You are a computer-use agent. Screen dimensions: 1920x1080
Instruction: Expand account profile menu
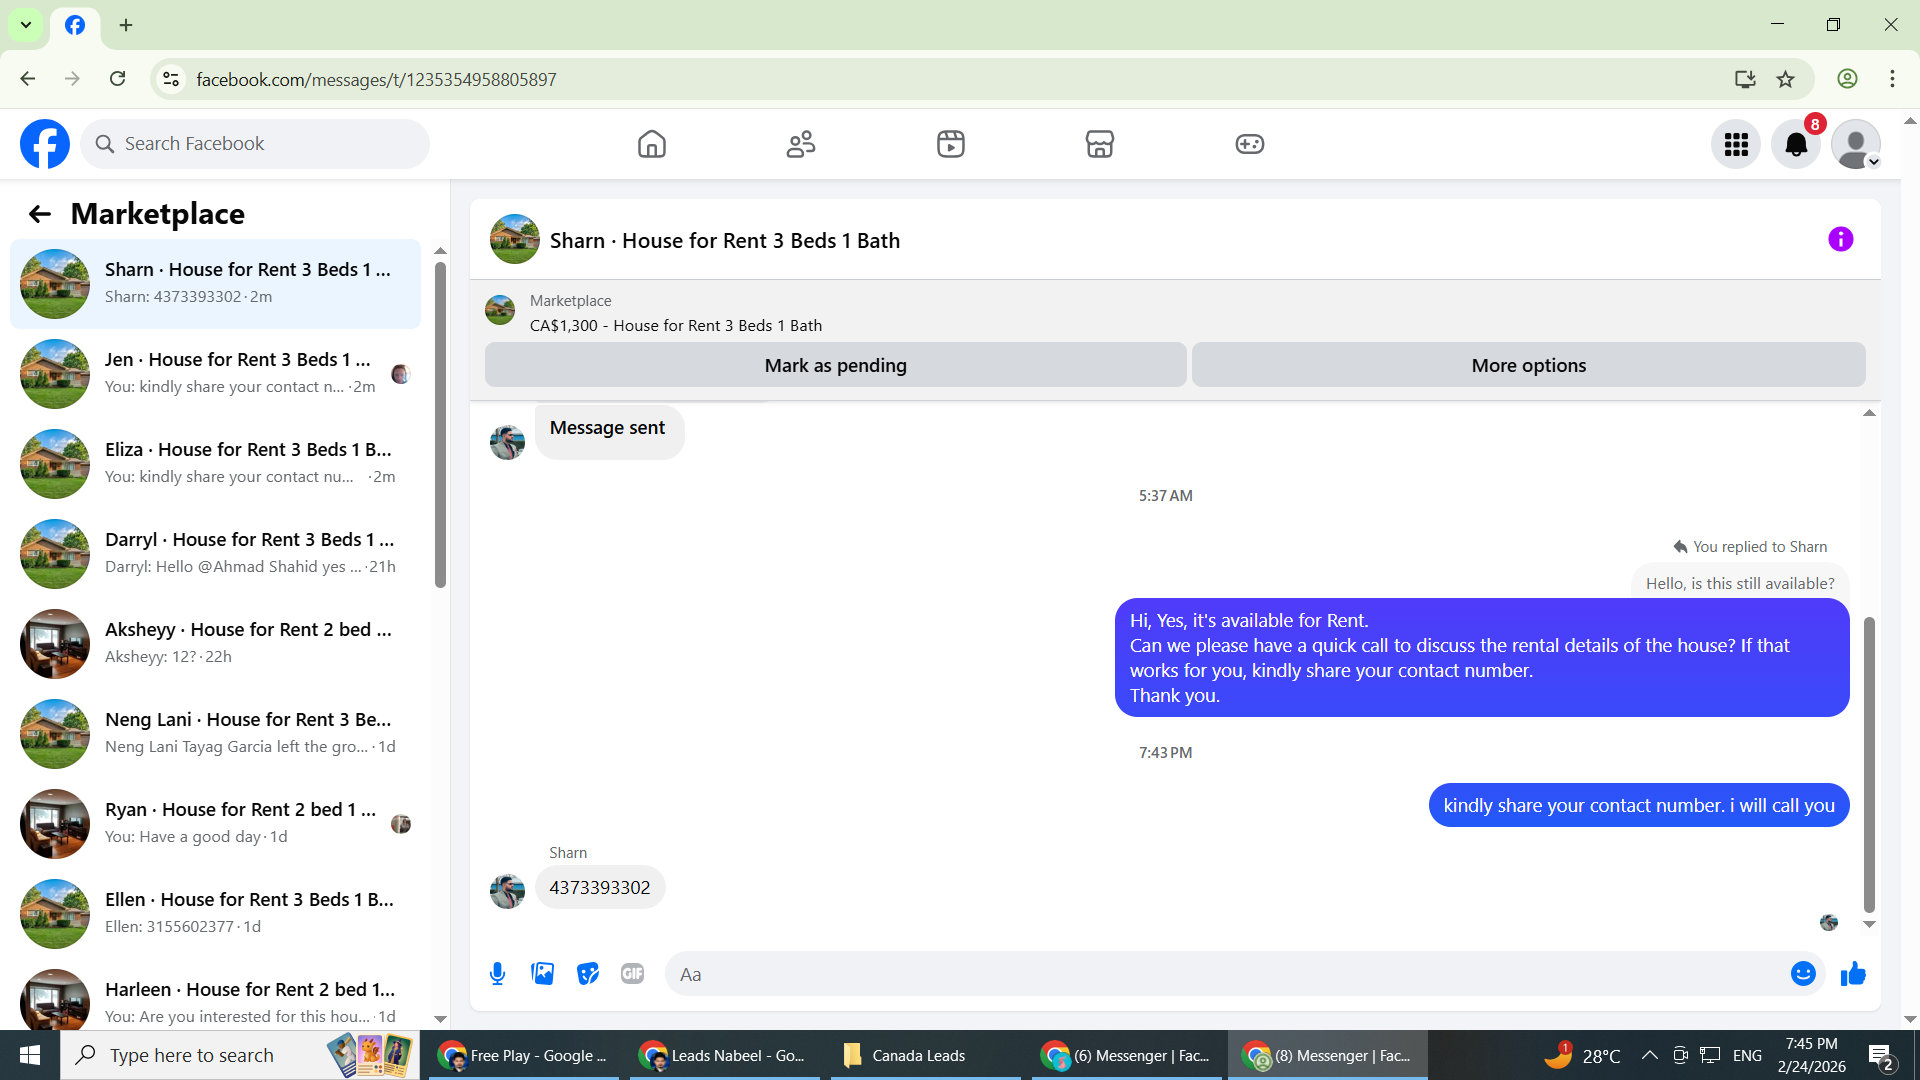point(1856,145)
